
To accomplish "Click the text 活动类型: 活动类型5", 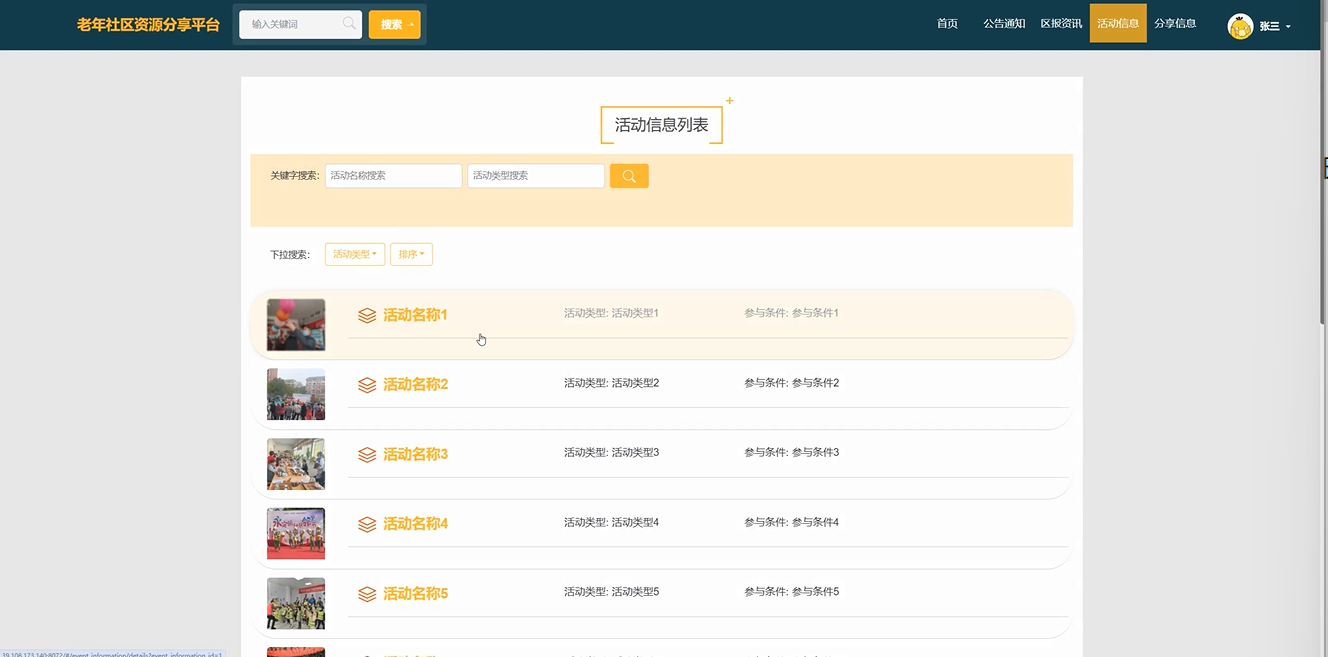I will click(611, 592).
